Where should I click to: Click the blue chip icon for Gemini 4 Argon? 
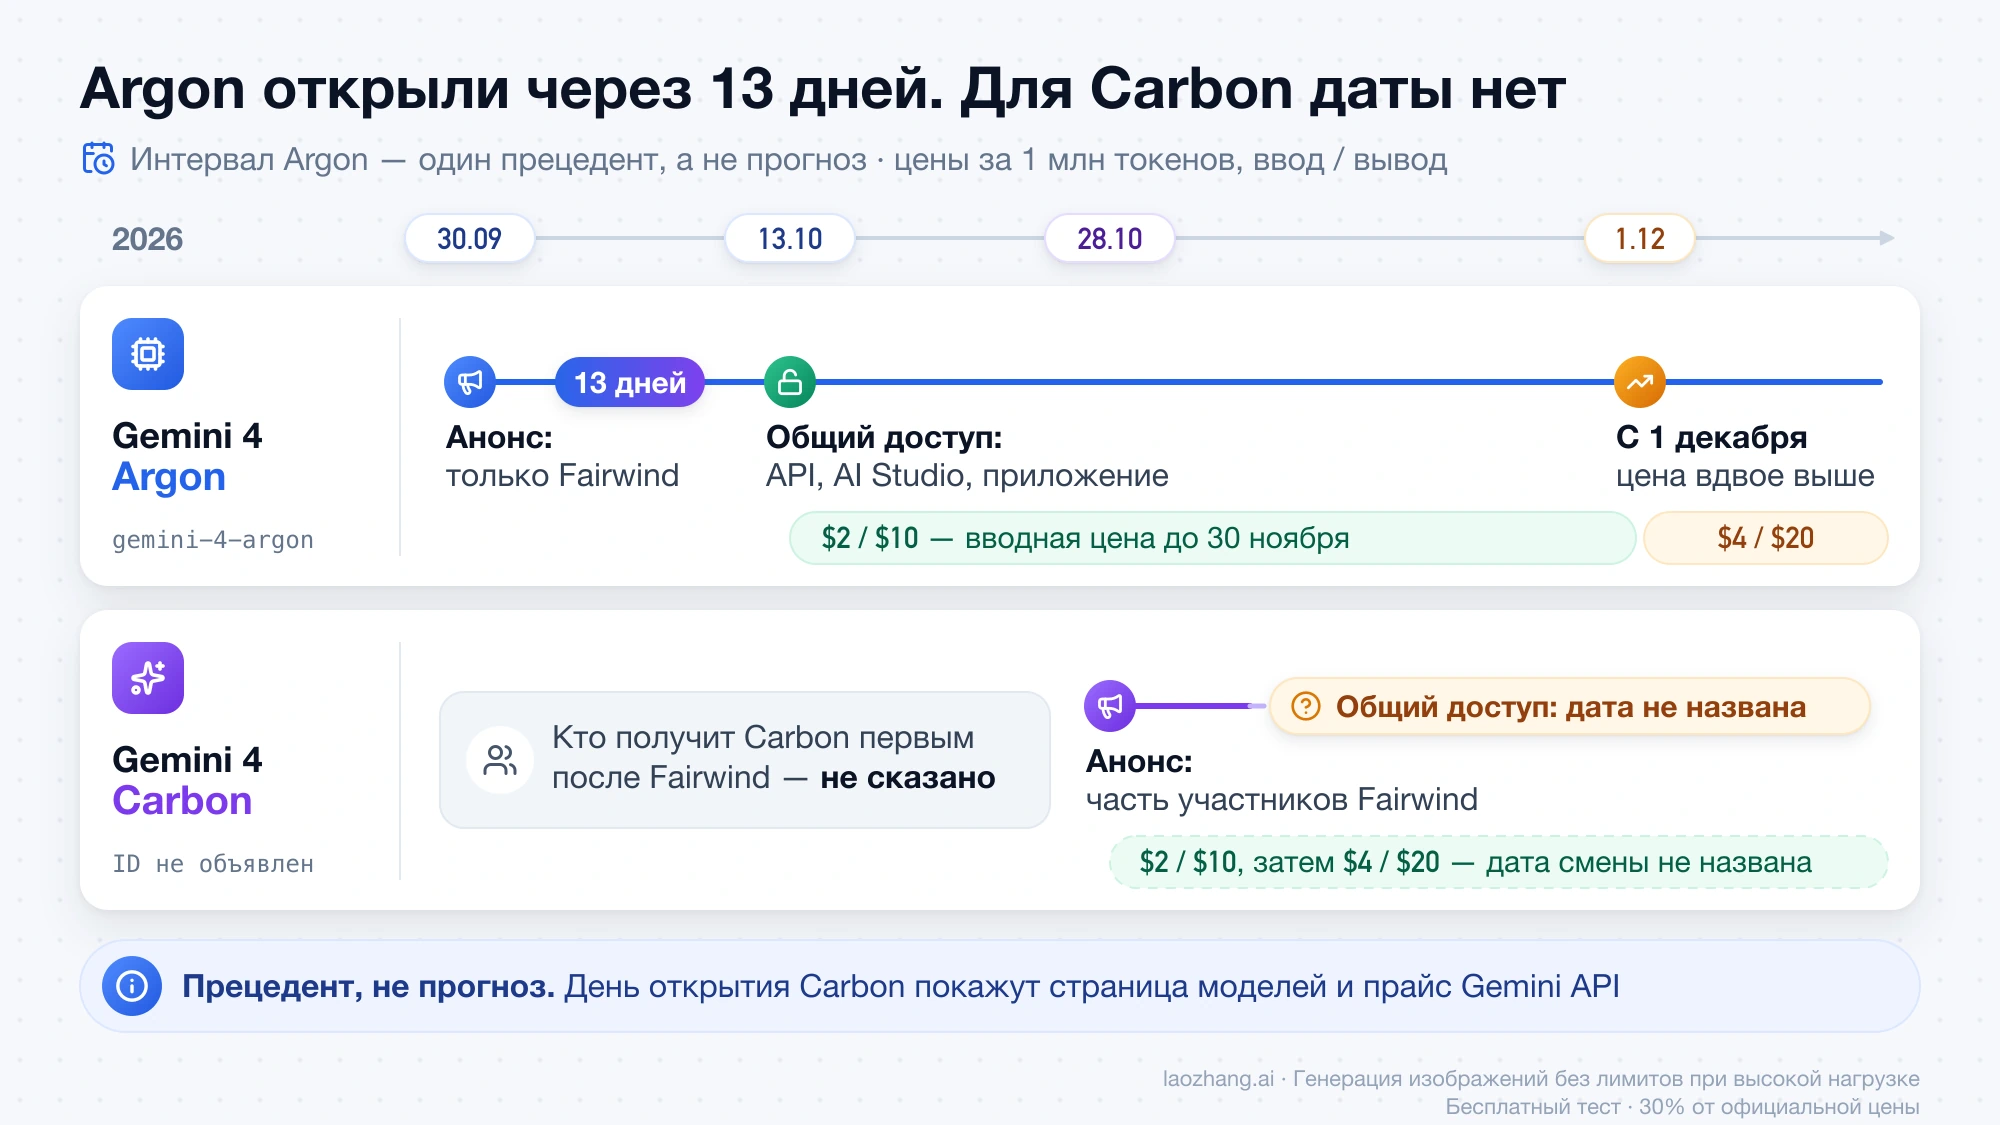click(x=148, y=354)
